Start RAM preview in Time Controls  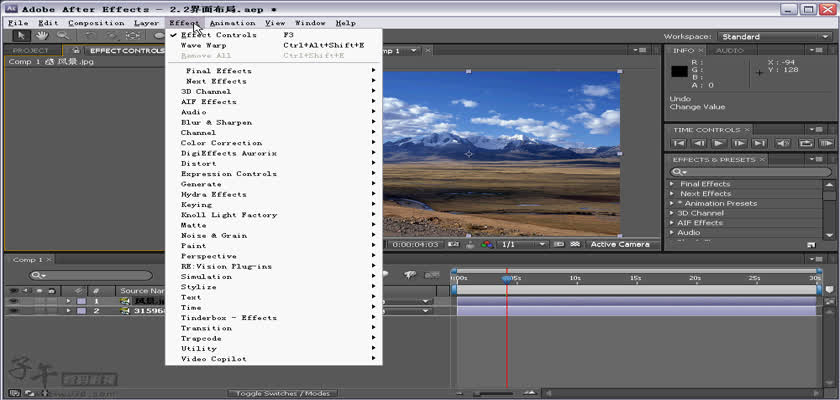[x=826, y=143]
